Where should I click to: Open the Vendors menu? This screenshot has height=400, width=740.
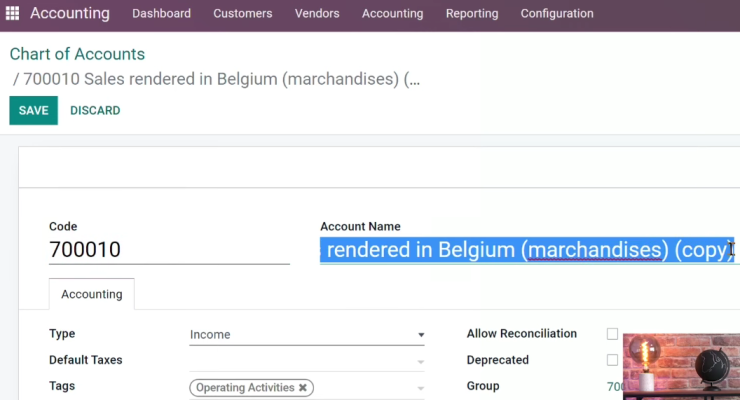pyautogui.click(x=317, y=13)
